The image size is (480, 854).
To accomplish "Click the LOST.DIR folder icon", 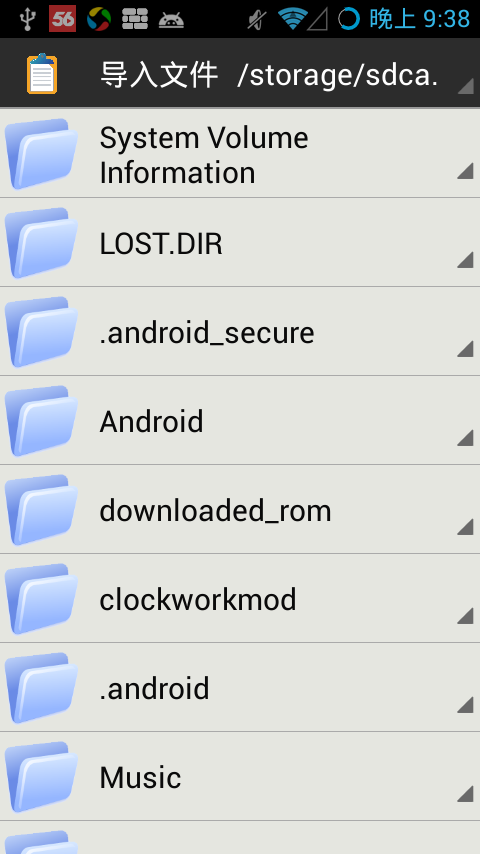I will coord(41,242).
